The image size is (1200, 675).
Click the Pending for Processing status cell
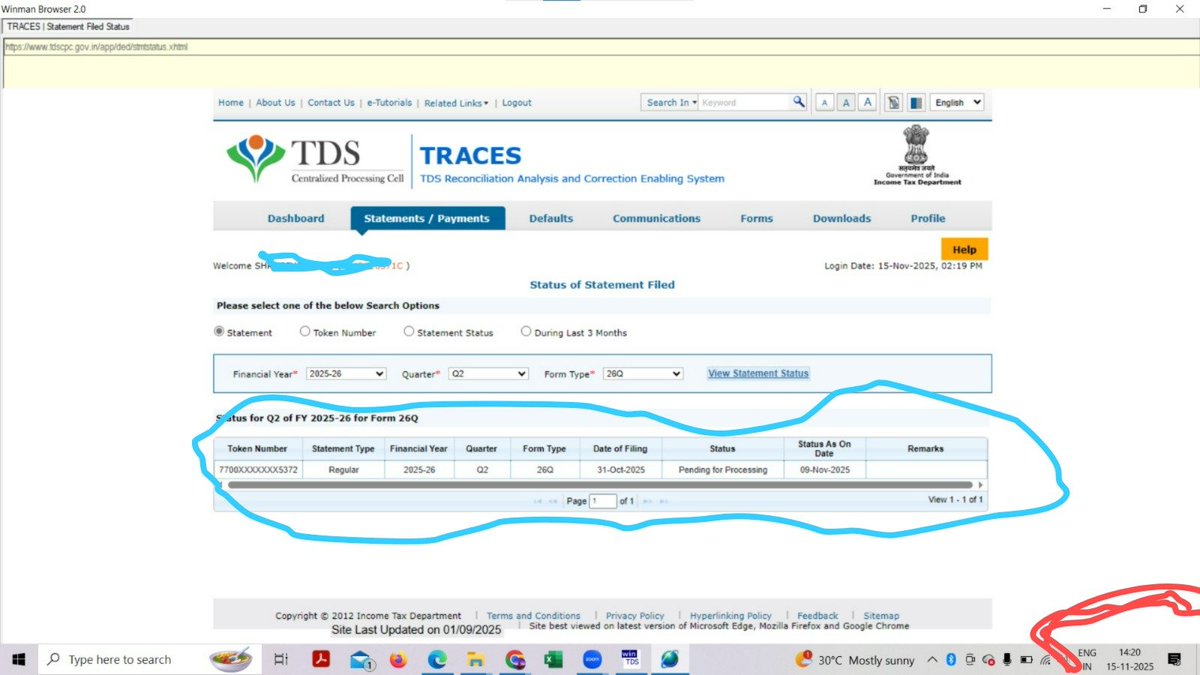(x=722, y=469)
